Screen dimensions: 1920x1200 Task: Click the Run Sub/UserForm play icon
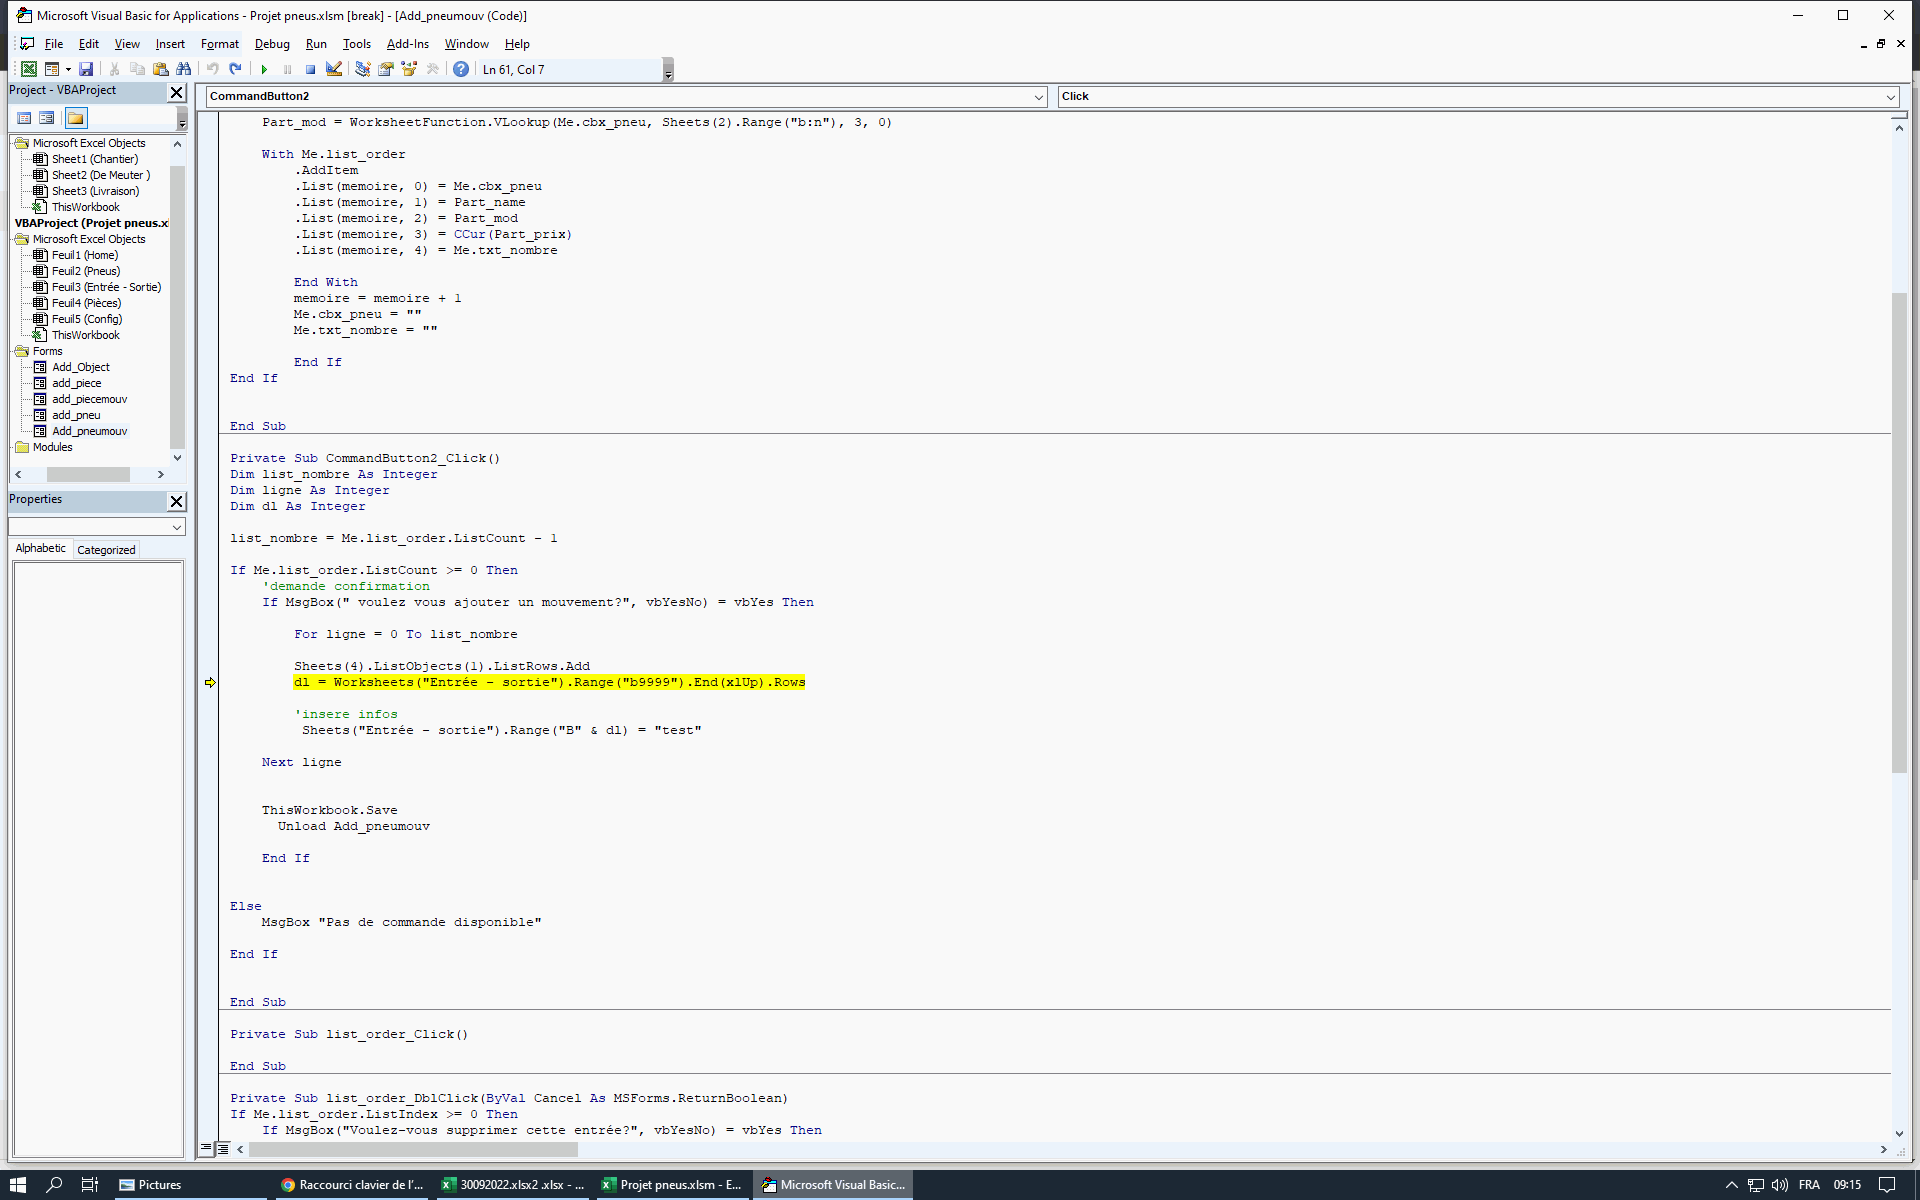[264, 69]
